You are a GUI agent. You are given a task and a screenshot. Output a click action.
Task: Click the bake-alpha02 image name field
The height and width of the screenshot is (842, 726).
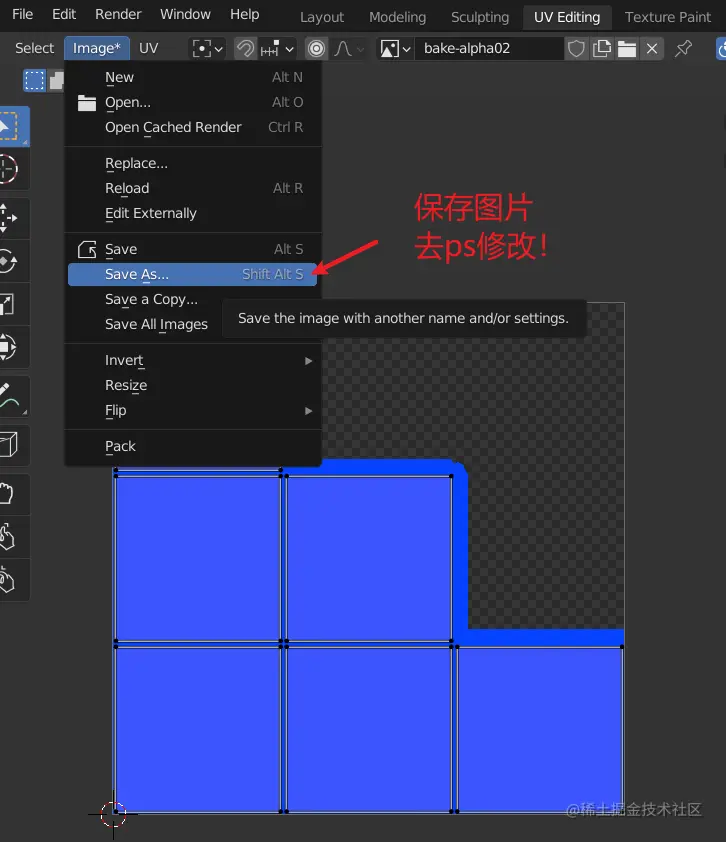[x=489, y=49]
